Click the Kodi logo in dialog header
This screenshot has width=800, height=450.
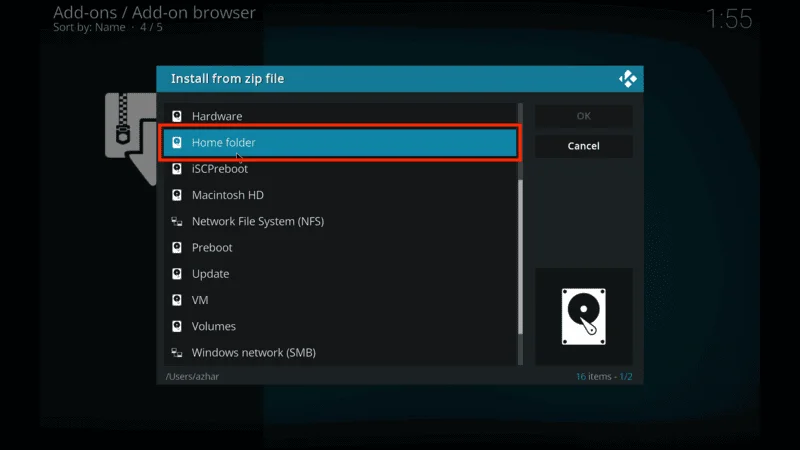pyautogui.click(x=628, y=79)
